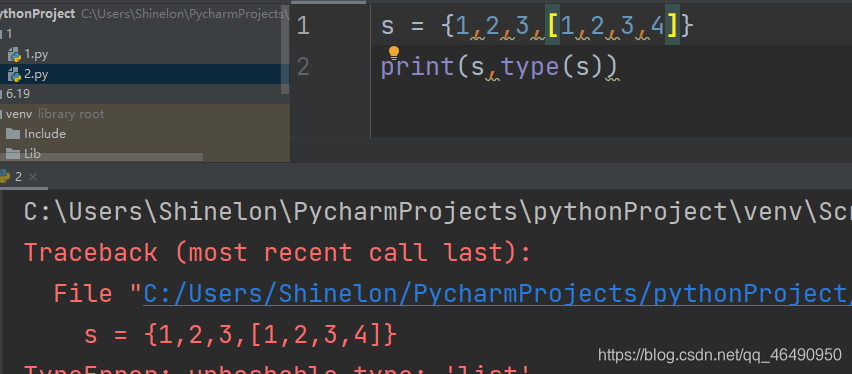Expand the 6.19 folder
The height and width of the screenshot is (374, 852).
[x=18, y=94]
